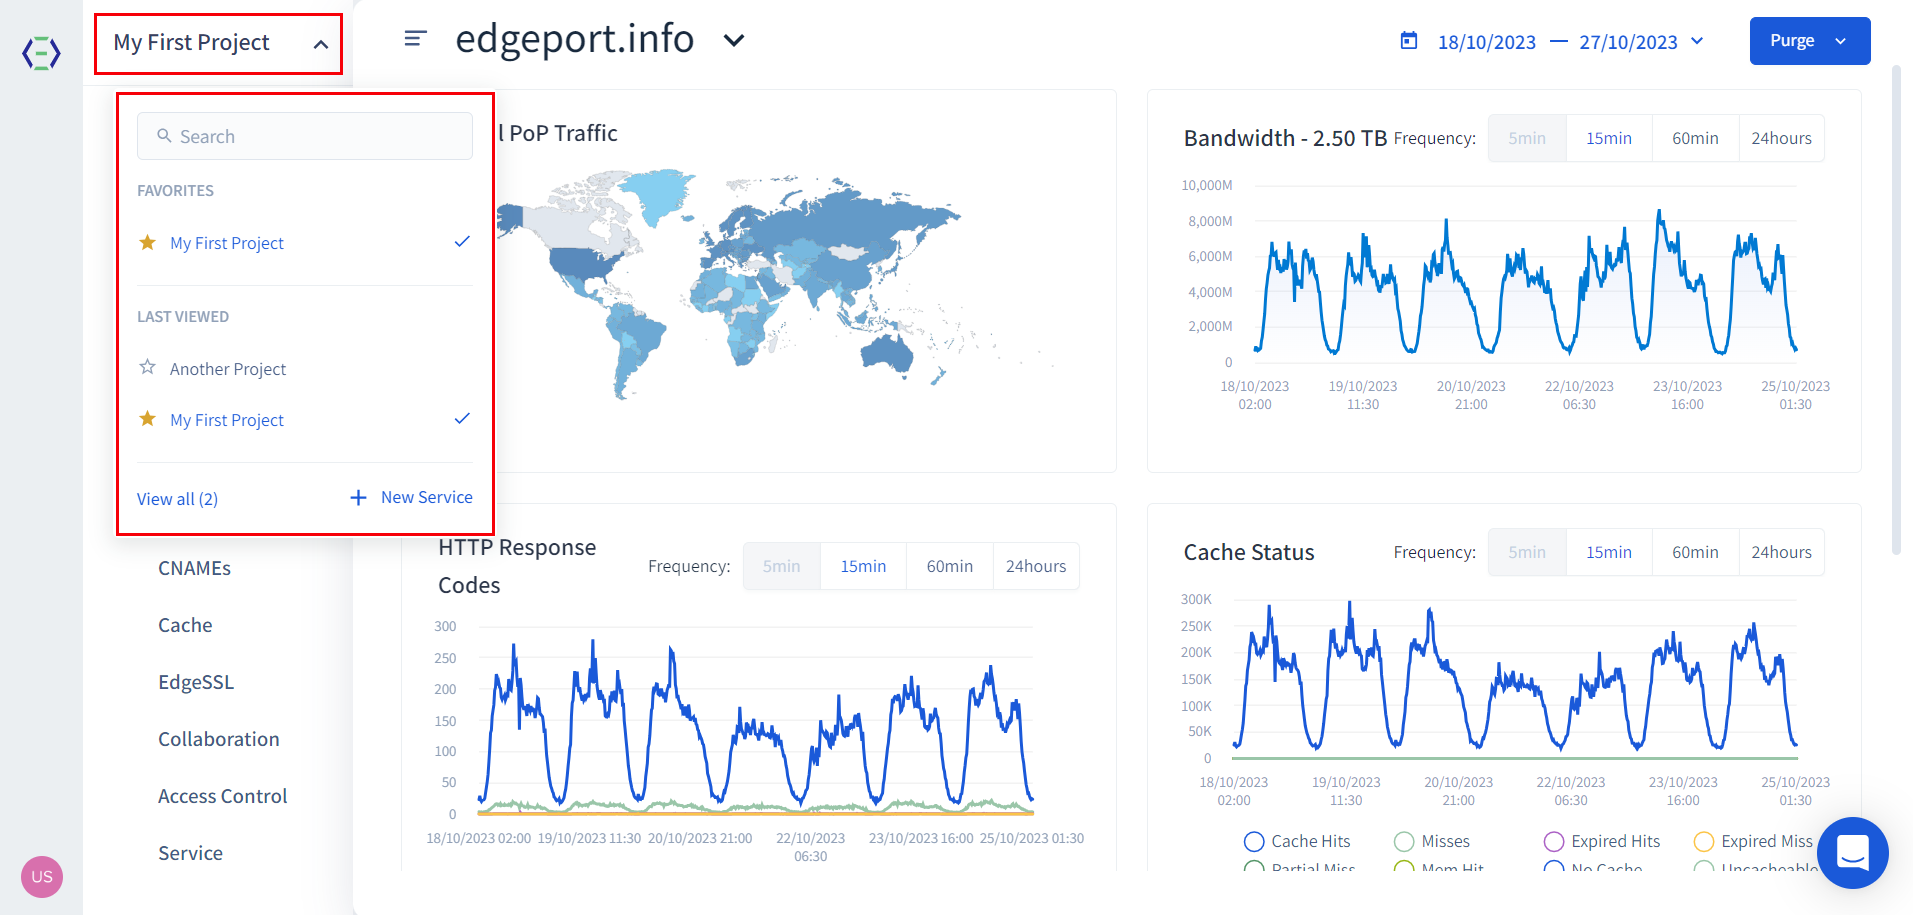Toggle the sidebar hamburger menu icon
1913x915 pixels.
tap(415, 39)
